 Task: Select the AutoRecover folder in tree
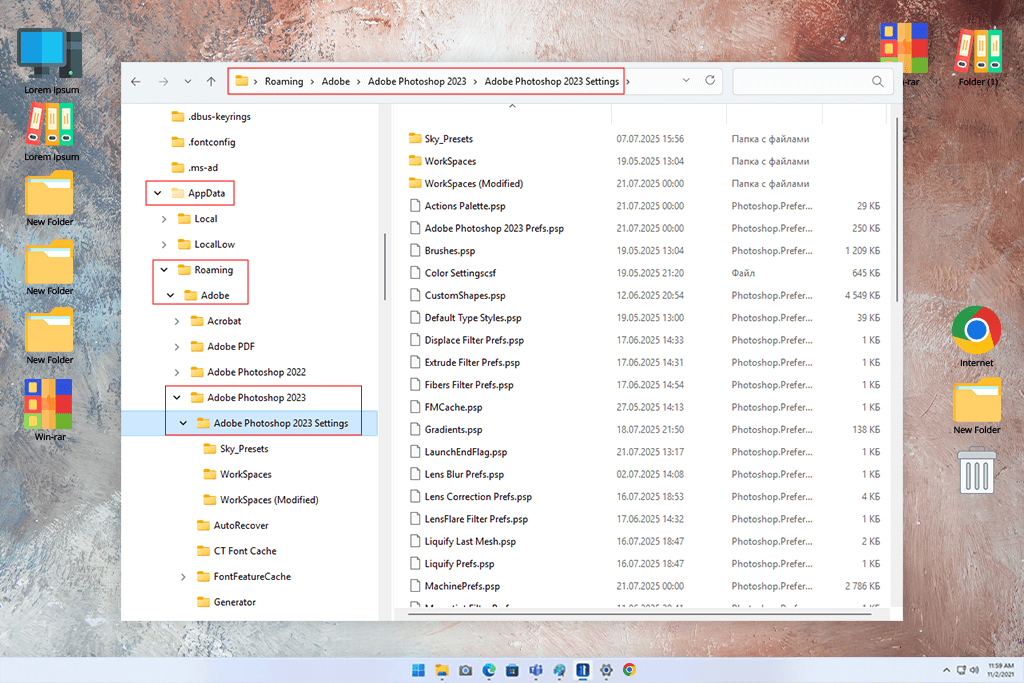tap(232, 526)
